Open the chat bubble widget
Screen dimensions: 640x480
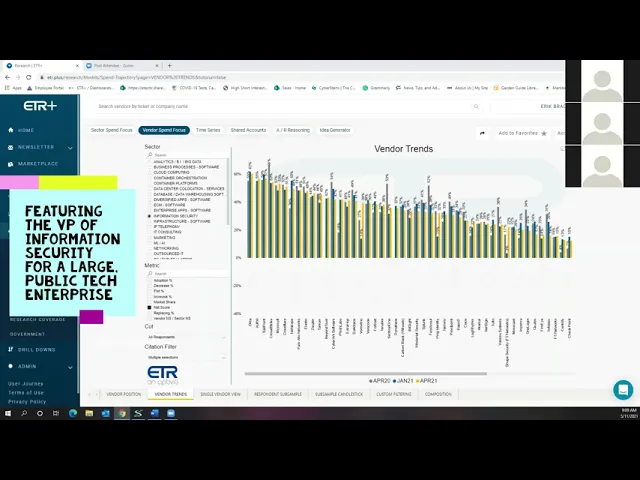[x=623, y=389]
